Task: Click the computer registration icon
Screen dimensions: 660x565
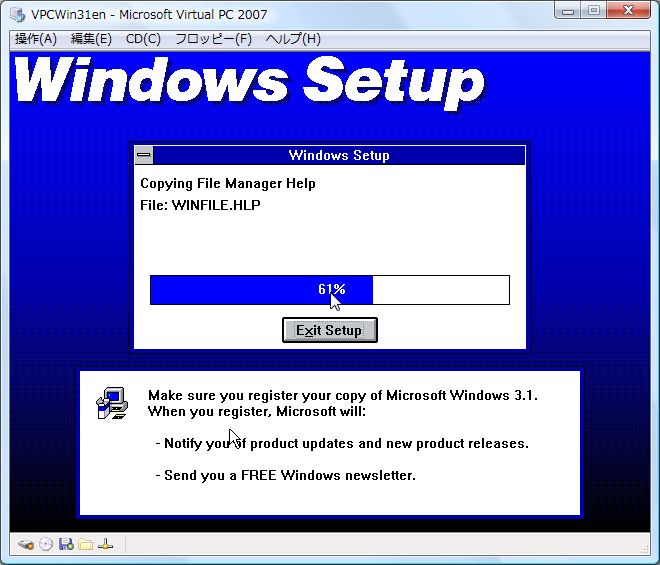Action: pyautogui.click(x=112, y=403)
